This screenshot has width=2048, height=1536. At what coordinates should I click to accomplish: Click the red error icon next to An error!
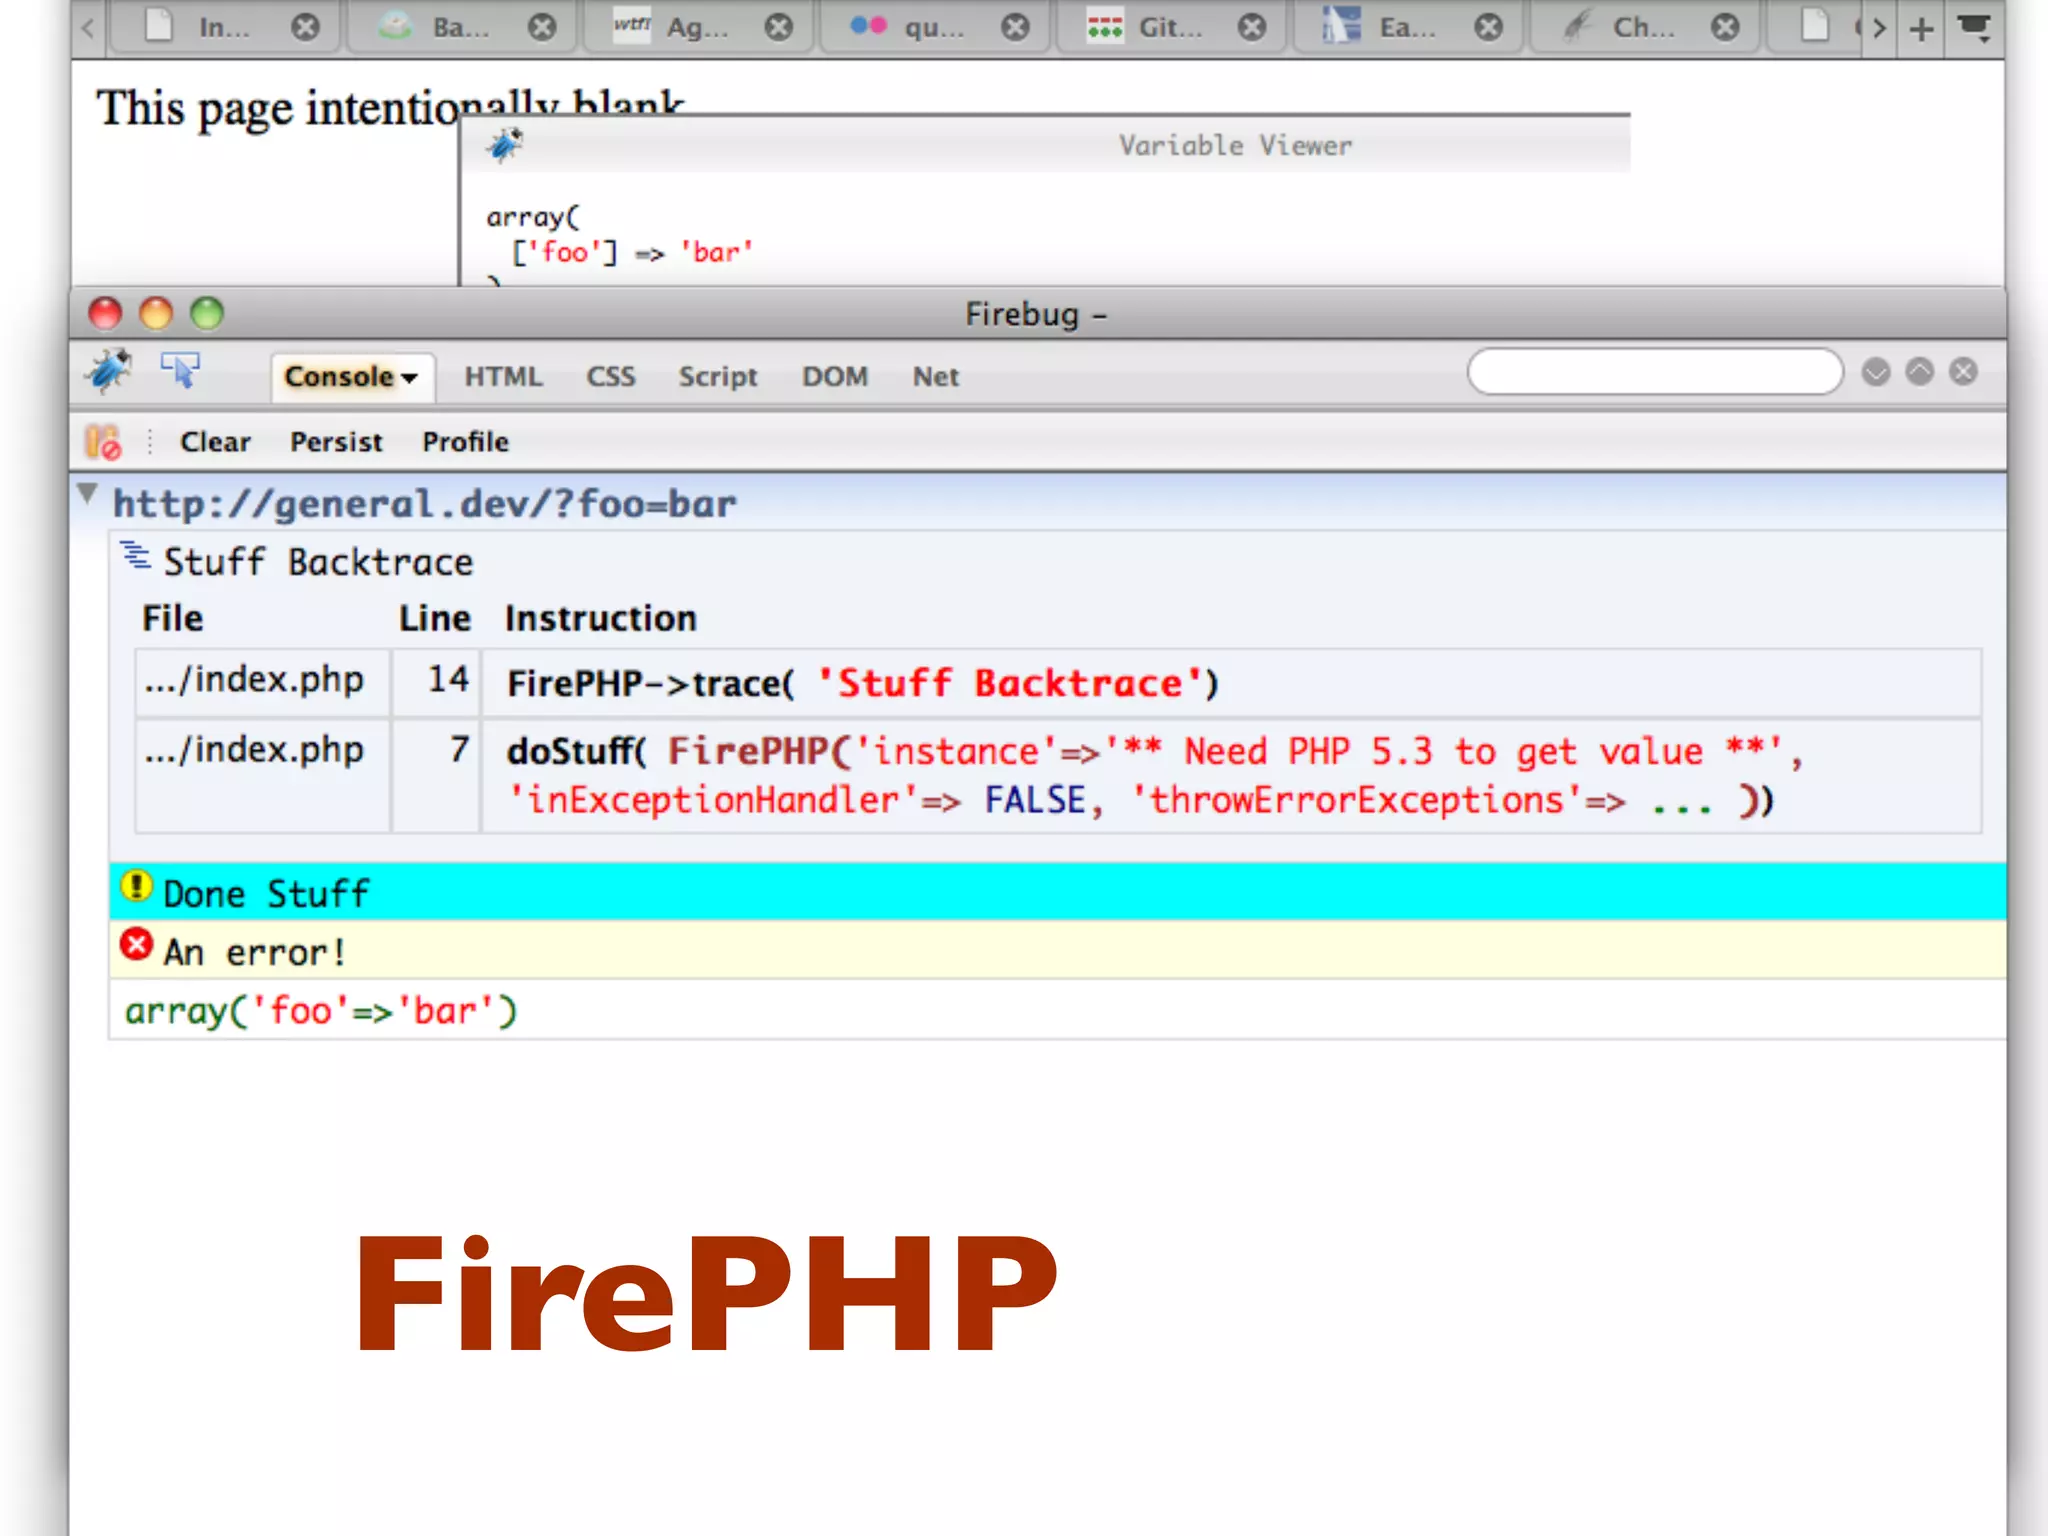pos(136,945)
